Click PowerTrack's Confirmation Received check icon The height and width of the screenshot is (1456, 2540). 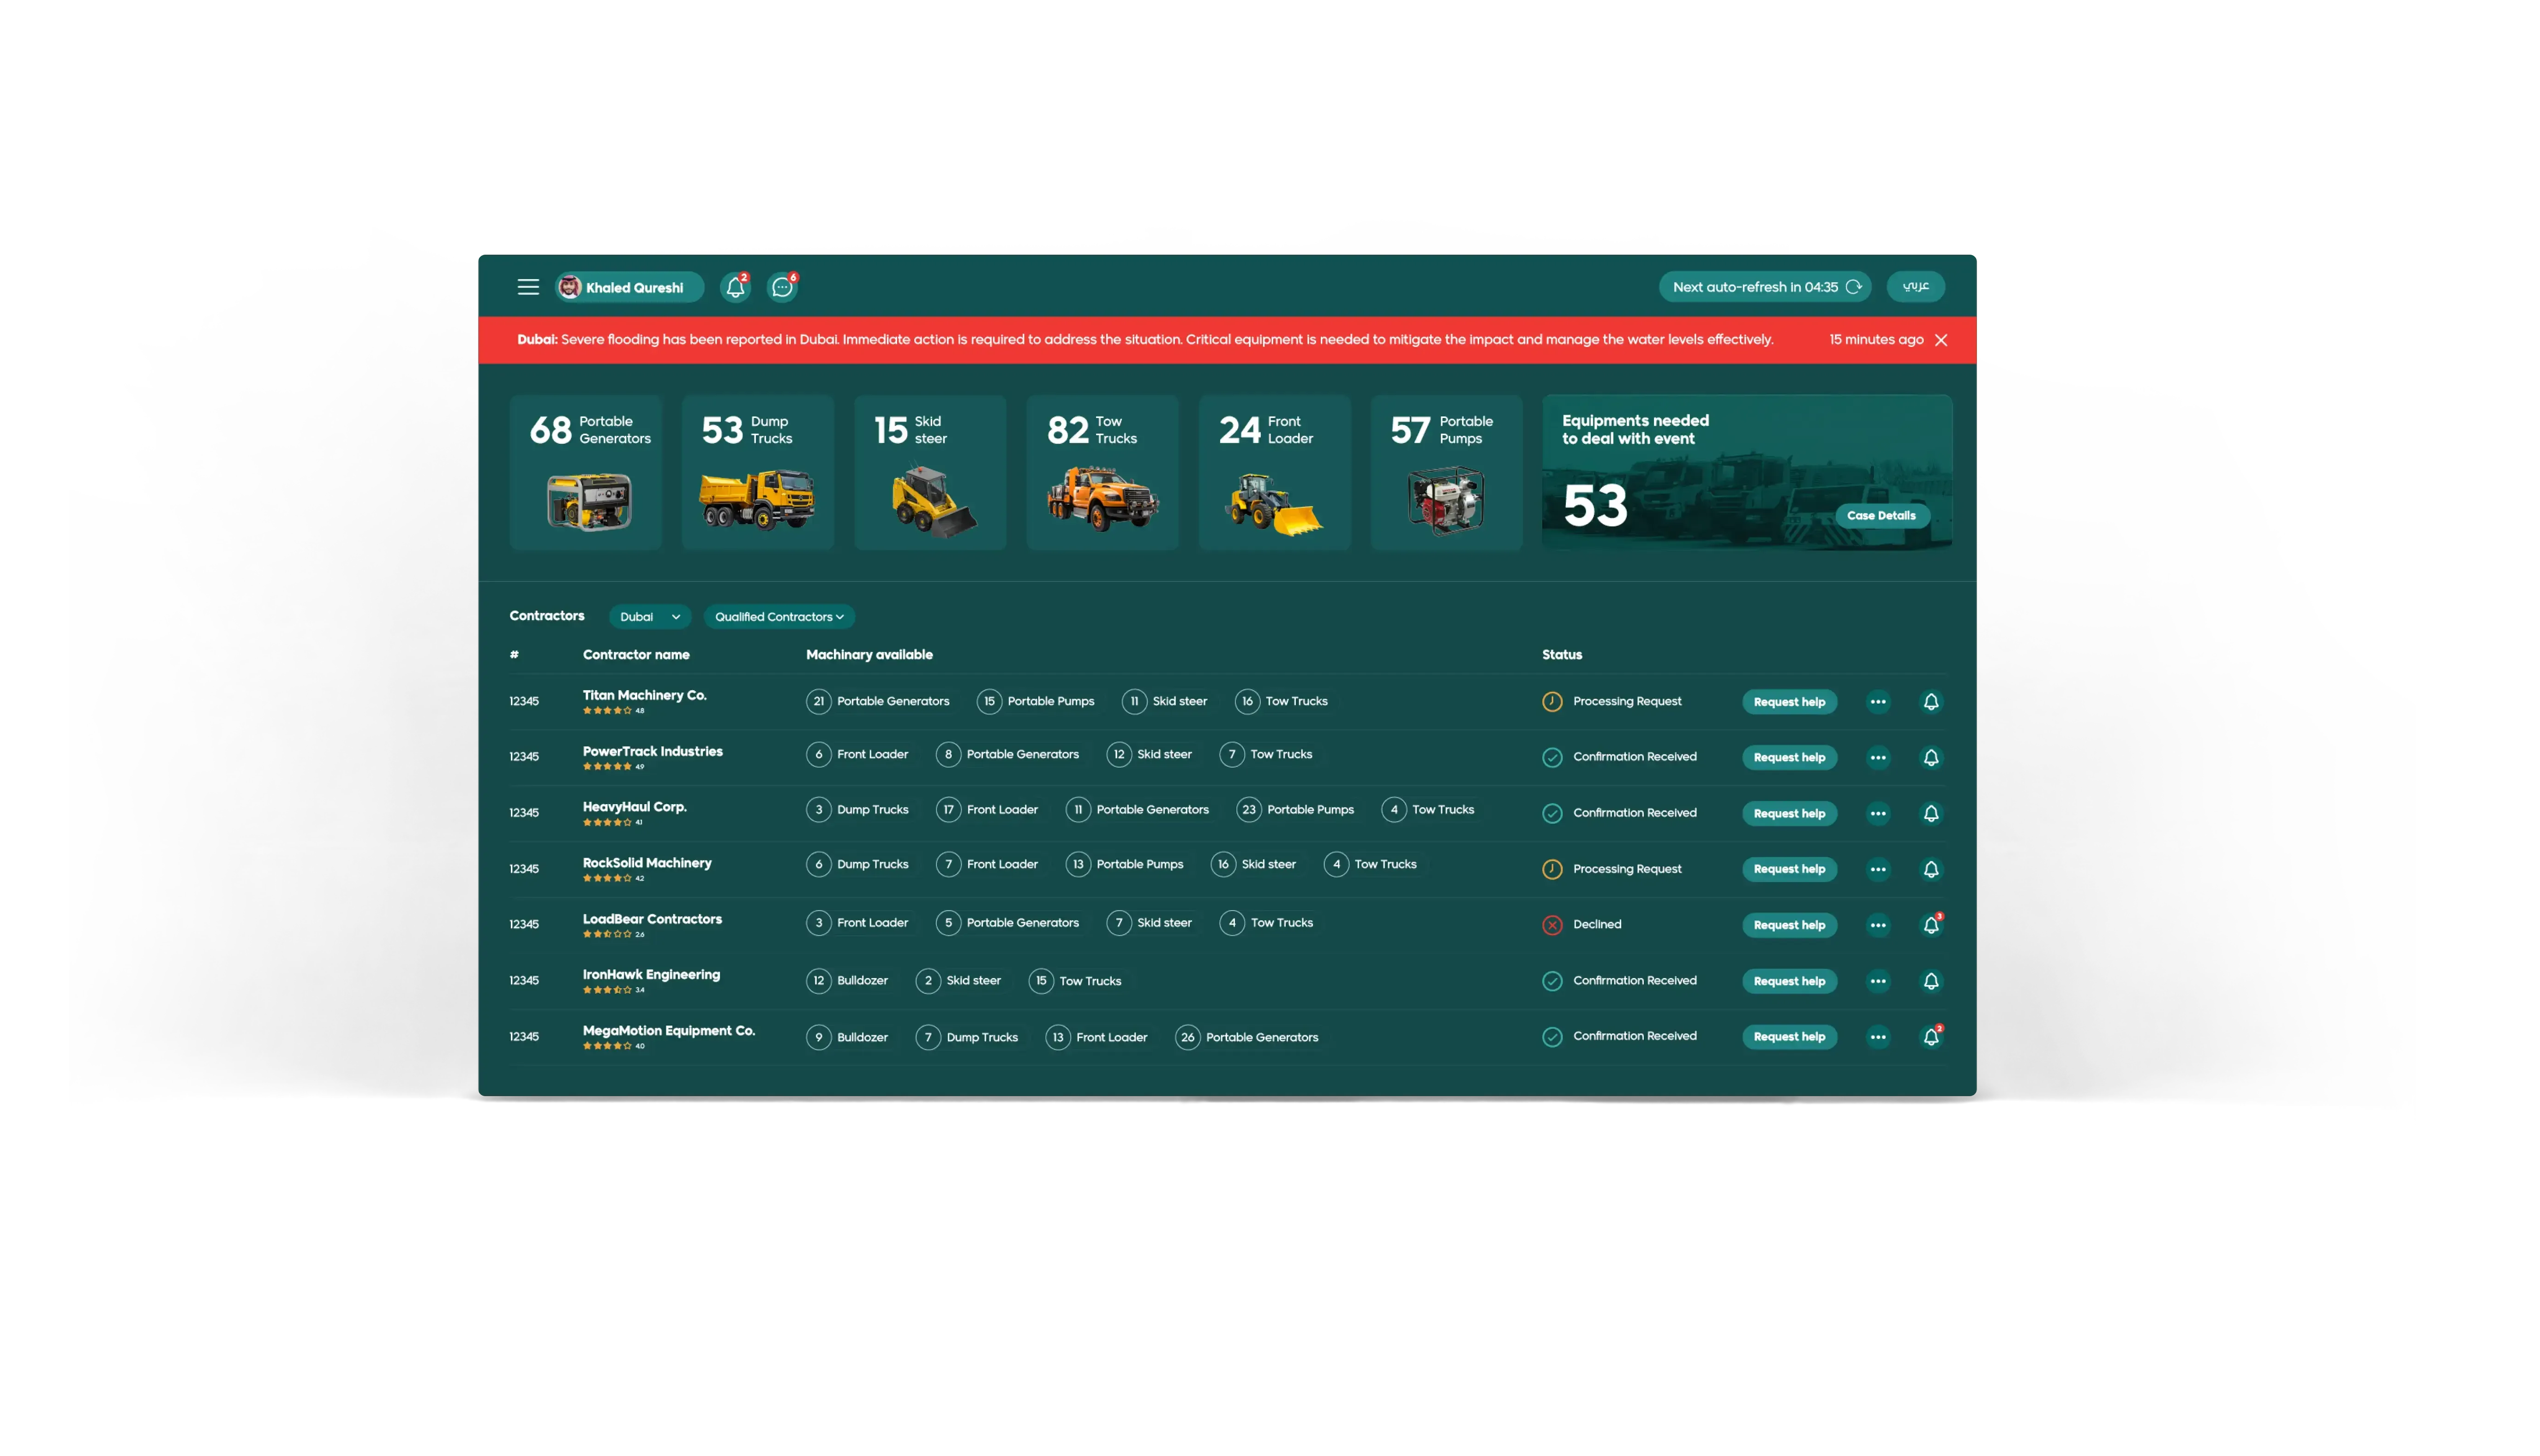point(1552,757)
